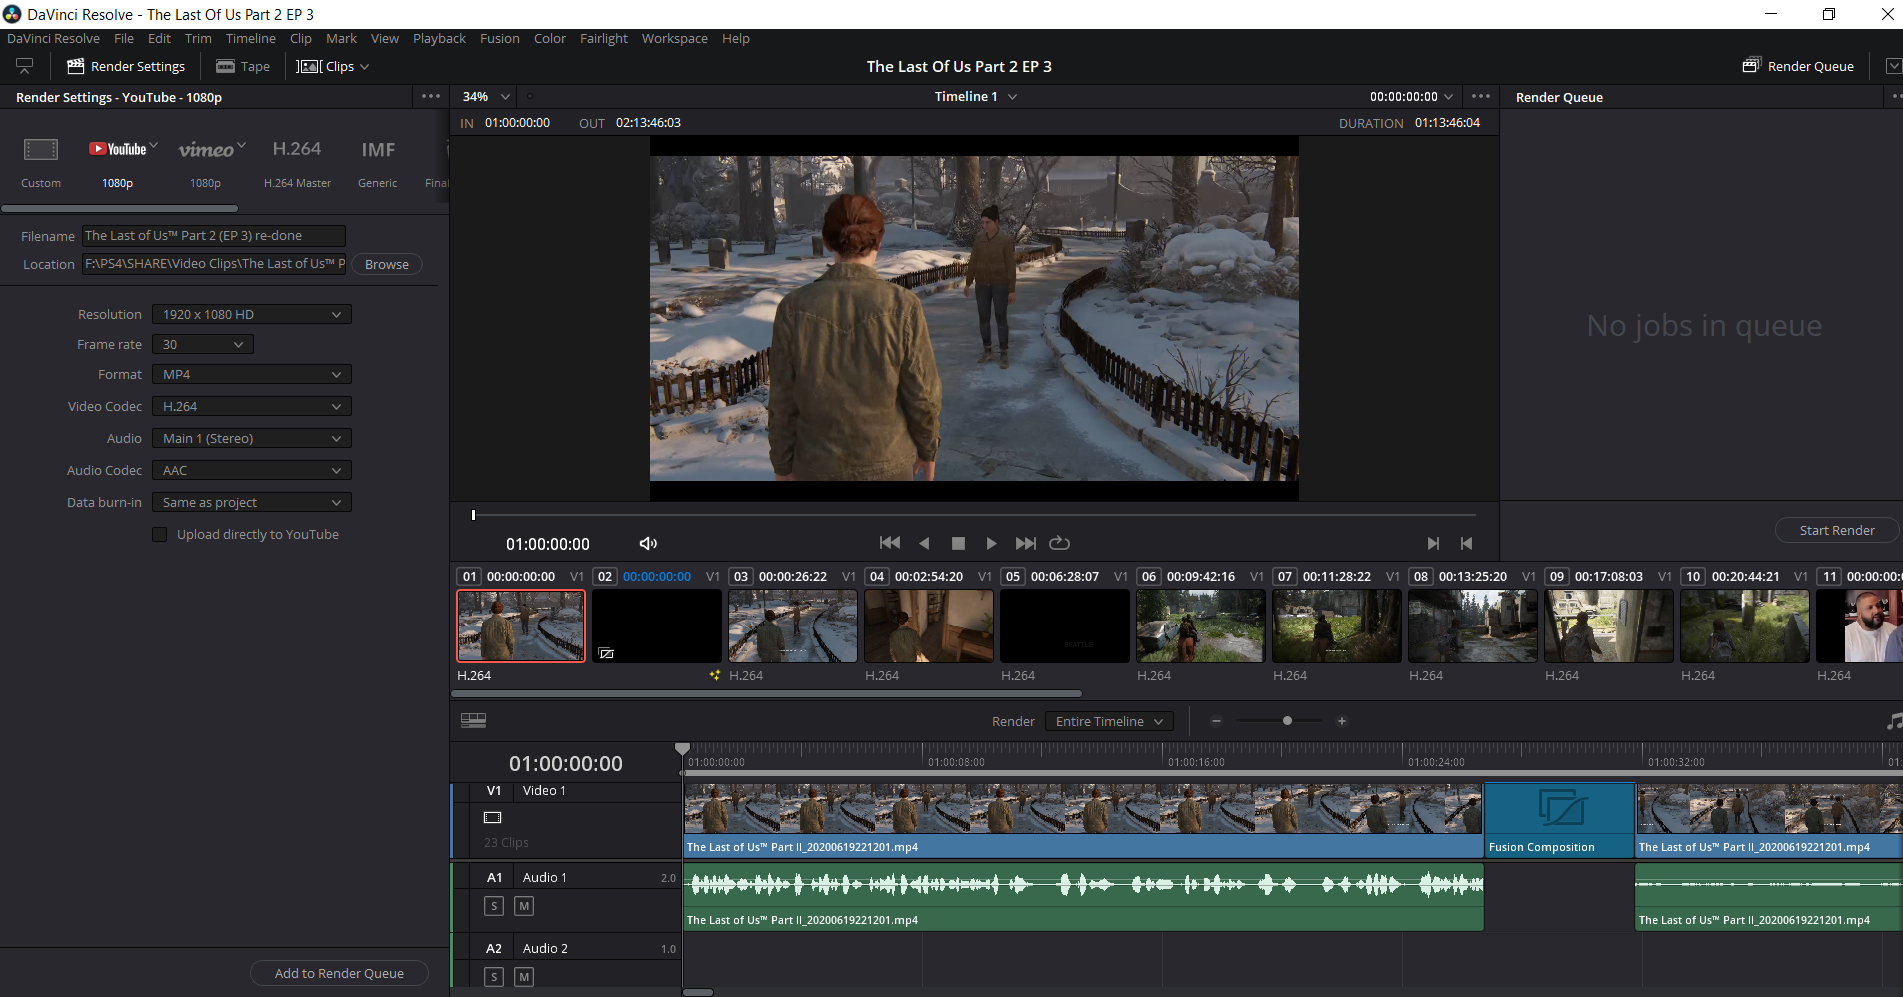Solo the Audio 1 track
Viewport: 1903px width, 997px height.
point(494,905)
